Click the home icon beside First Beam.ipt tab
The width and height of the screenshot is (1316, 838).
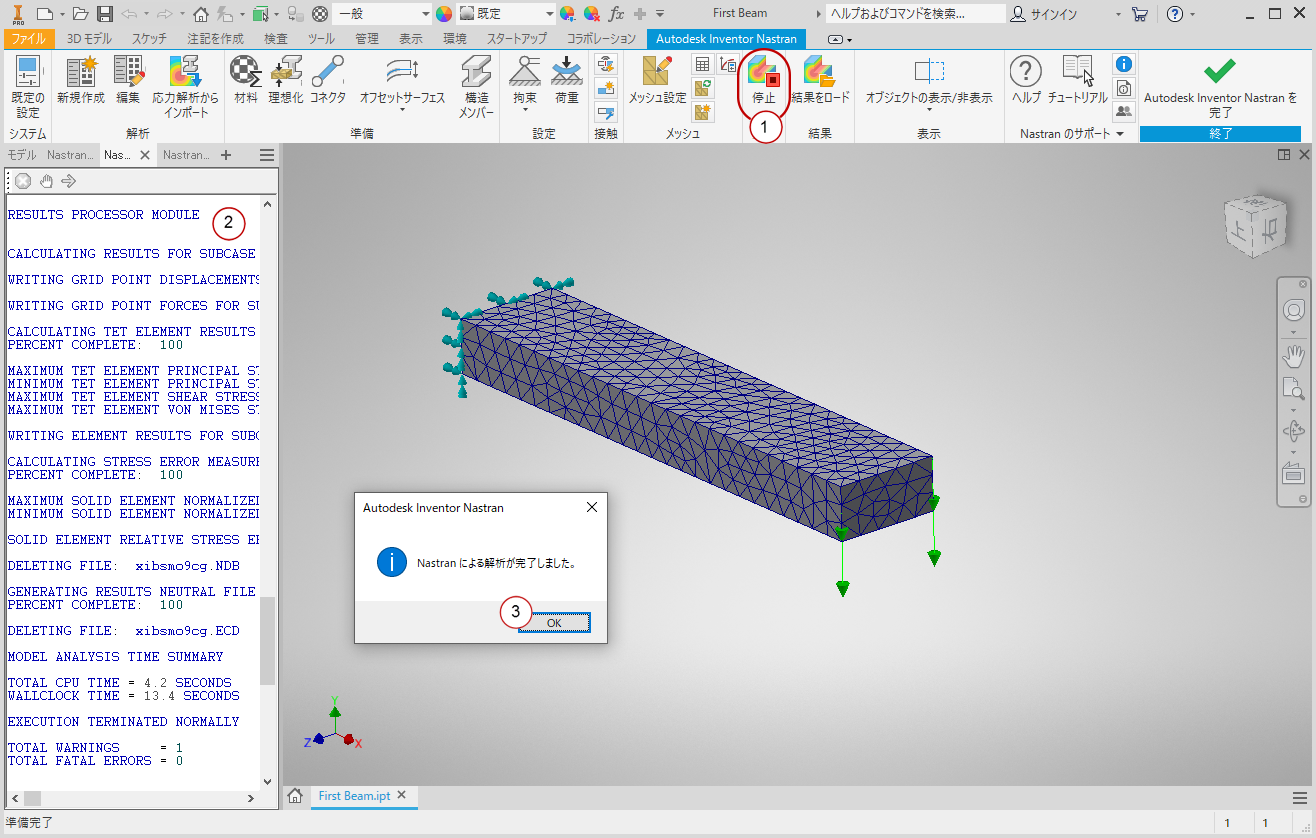(296, 796)
